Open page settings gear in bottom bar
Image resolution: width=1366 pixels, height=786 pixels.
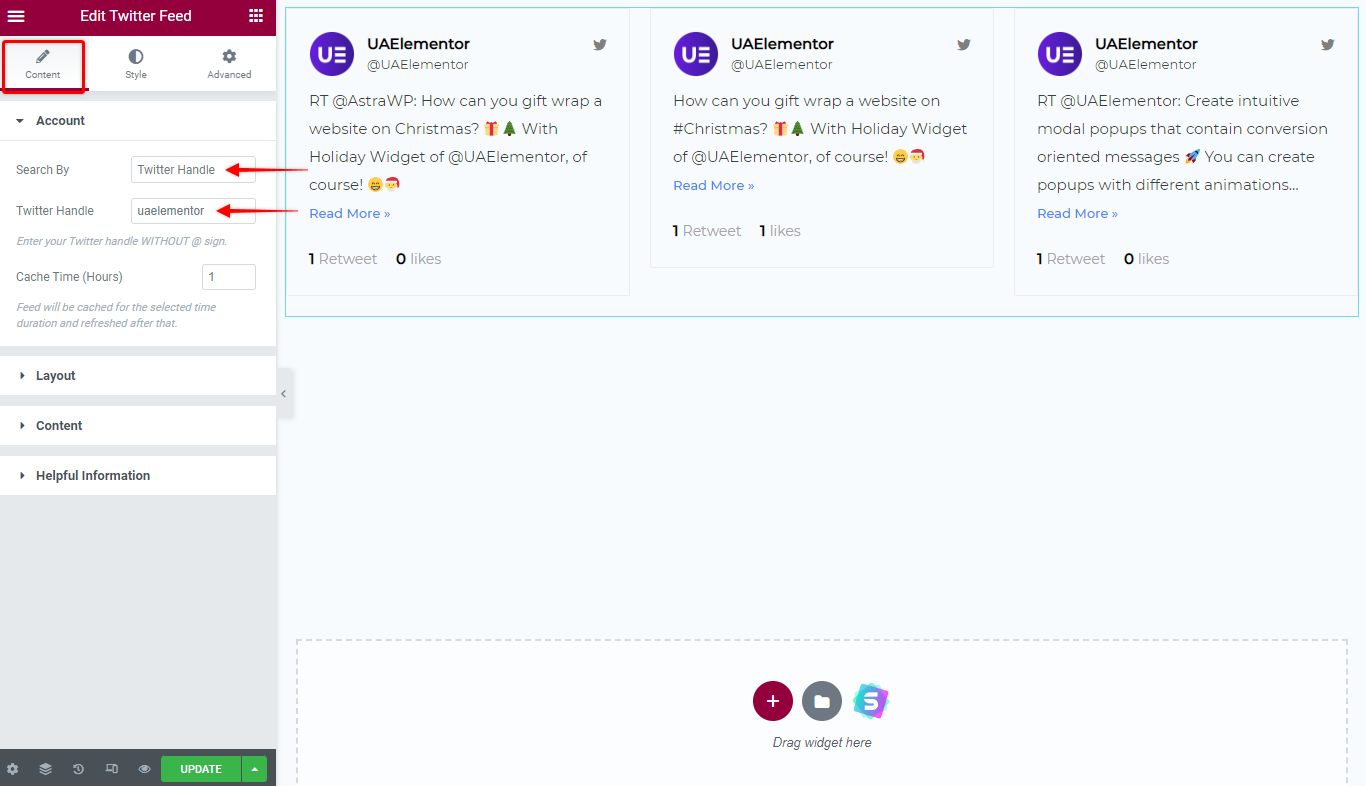(13, 769)
